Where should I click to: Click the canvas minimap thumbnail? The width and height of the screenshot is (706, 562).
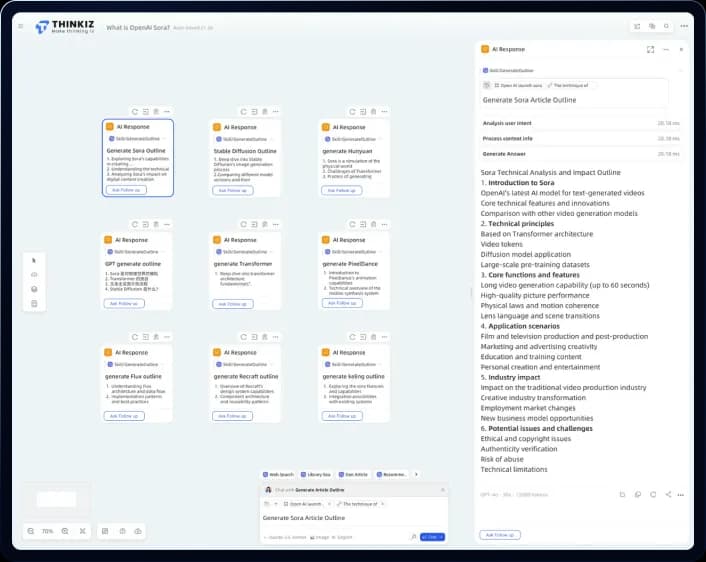click(x=56, y=499)
